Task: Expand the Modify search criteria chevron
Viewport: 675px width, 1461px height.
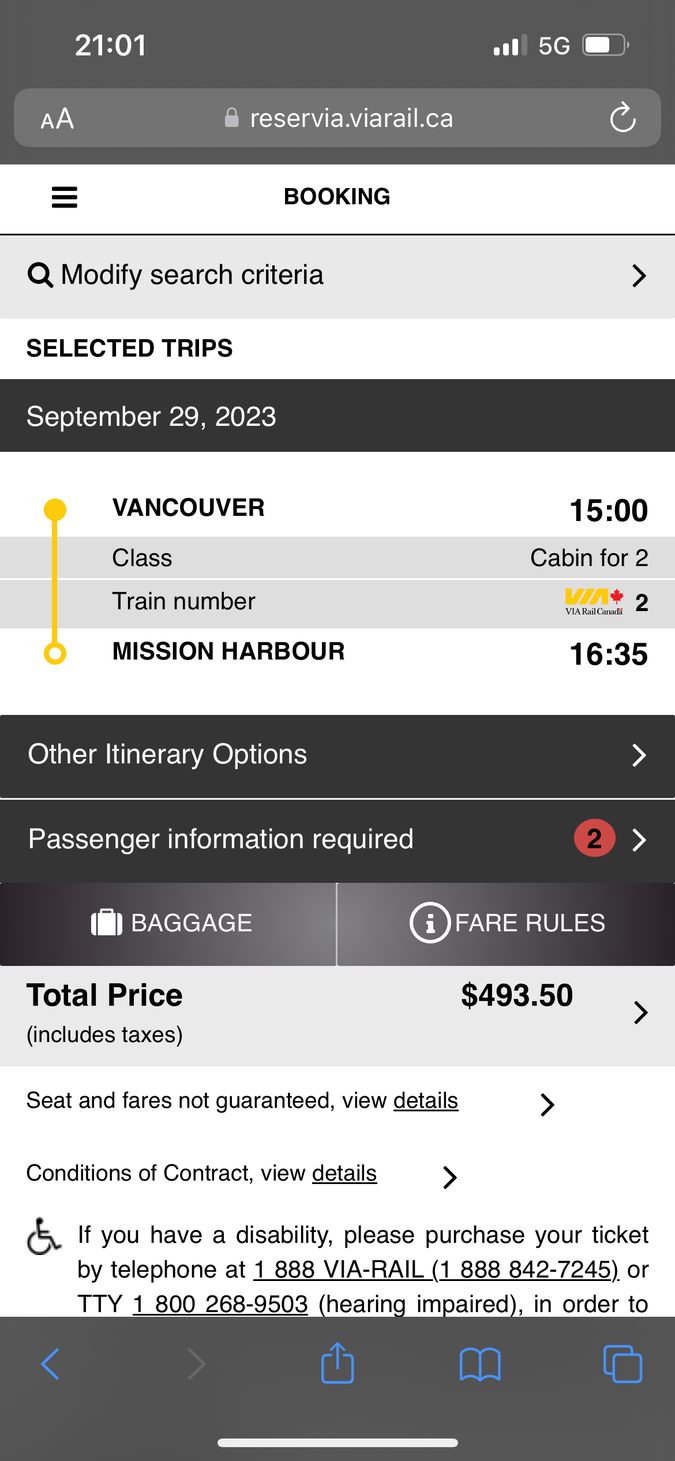Action: 639,276
